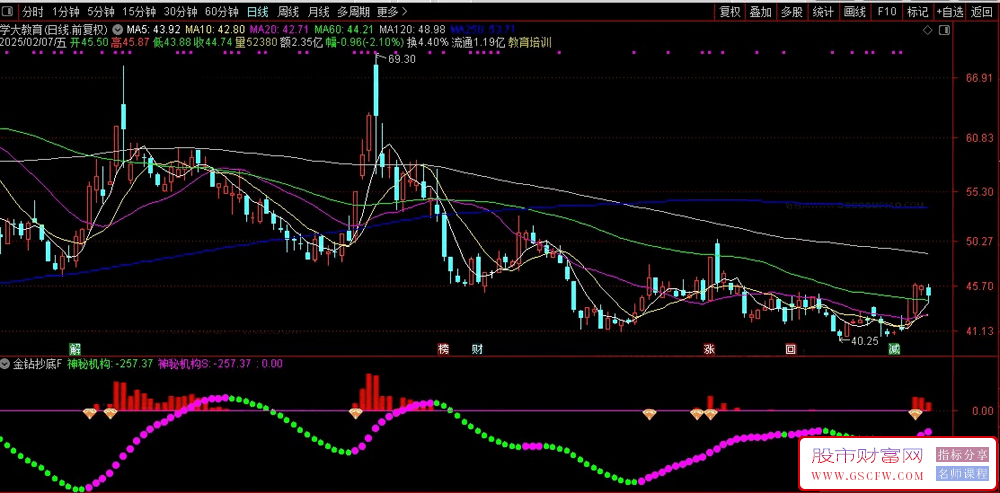Click the most recent gold diamond signal
Screen dimensions: 1000x493
click(x=915, y=415)
